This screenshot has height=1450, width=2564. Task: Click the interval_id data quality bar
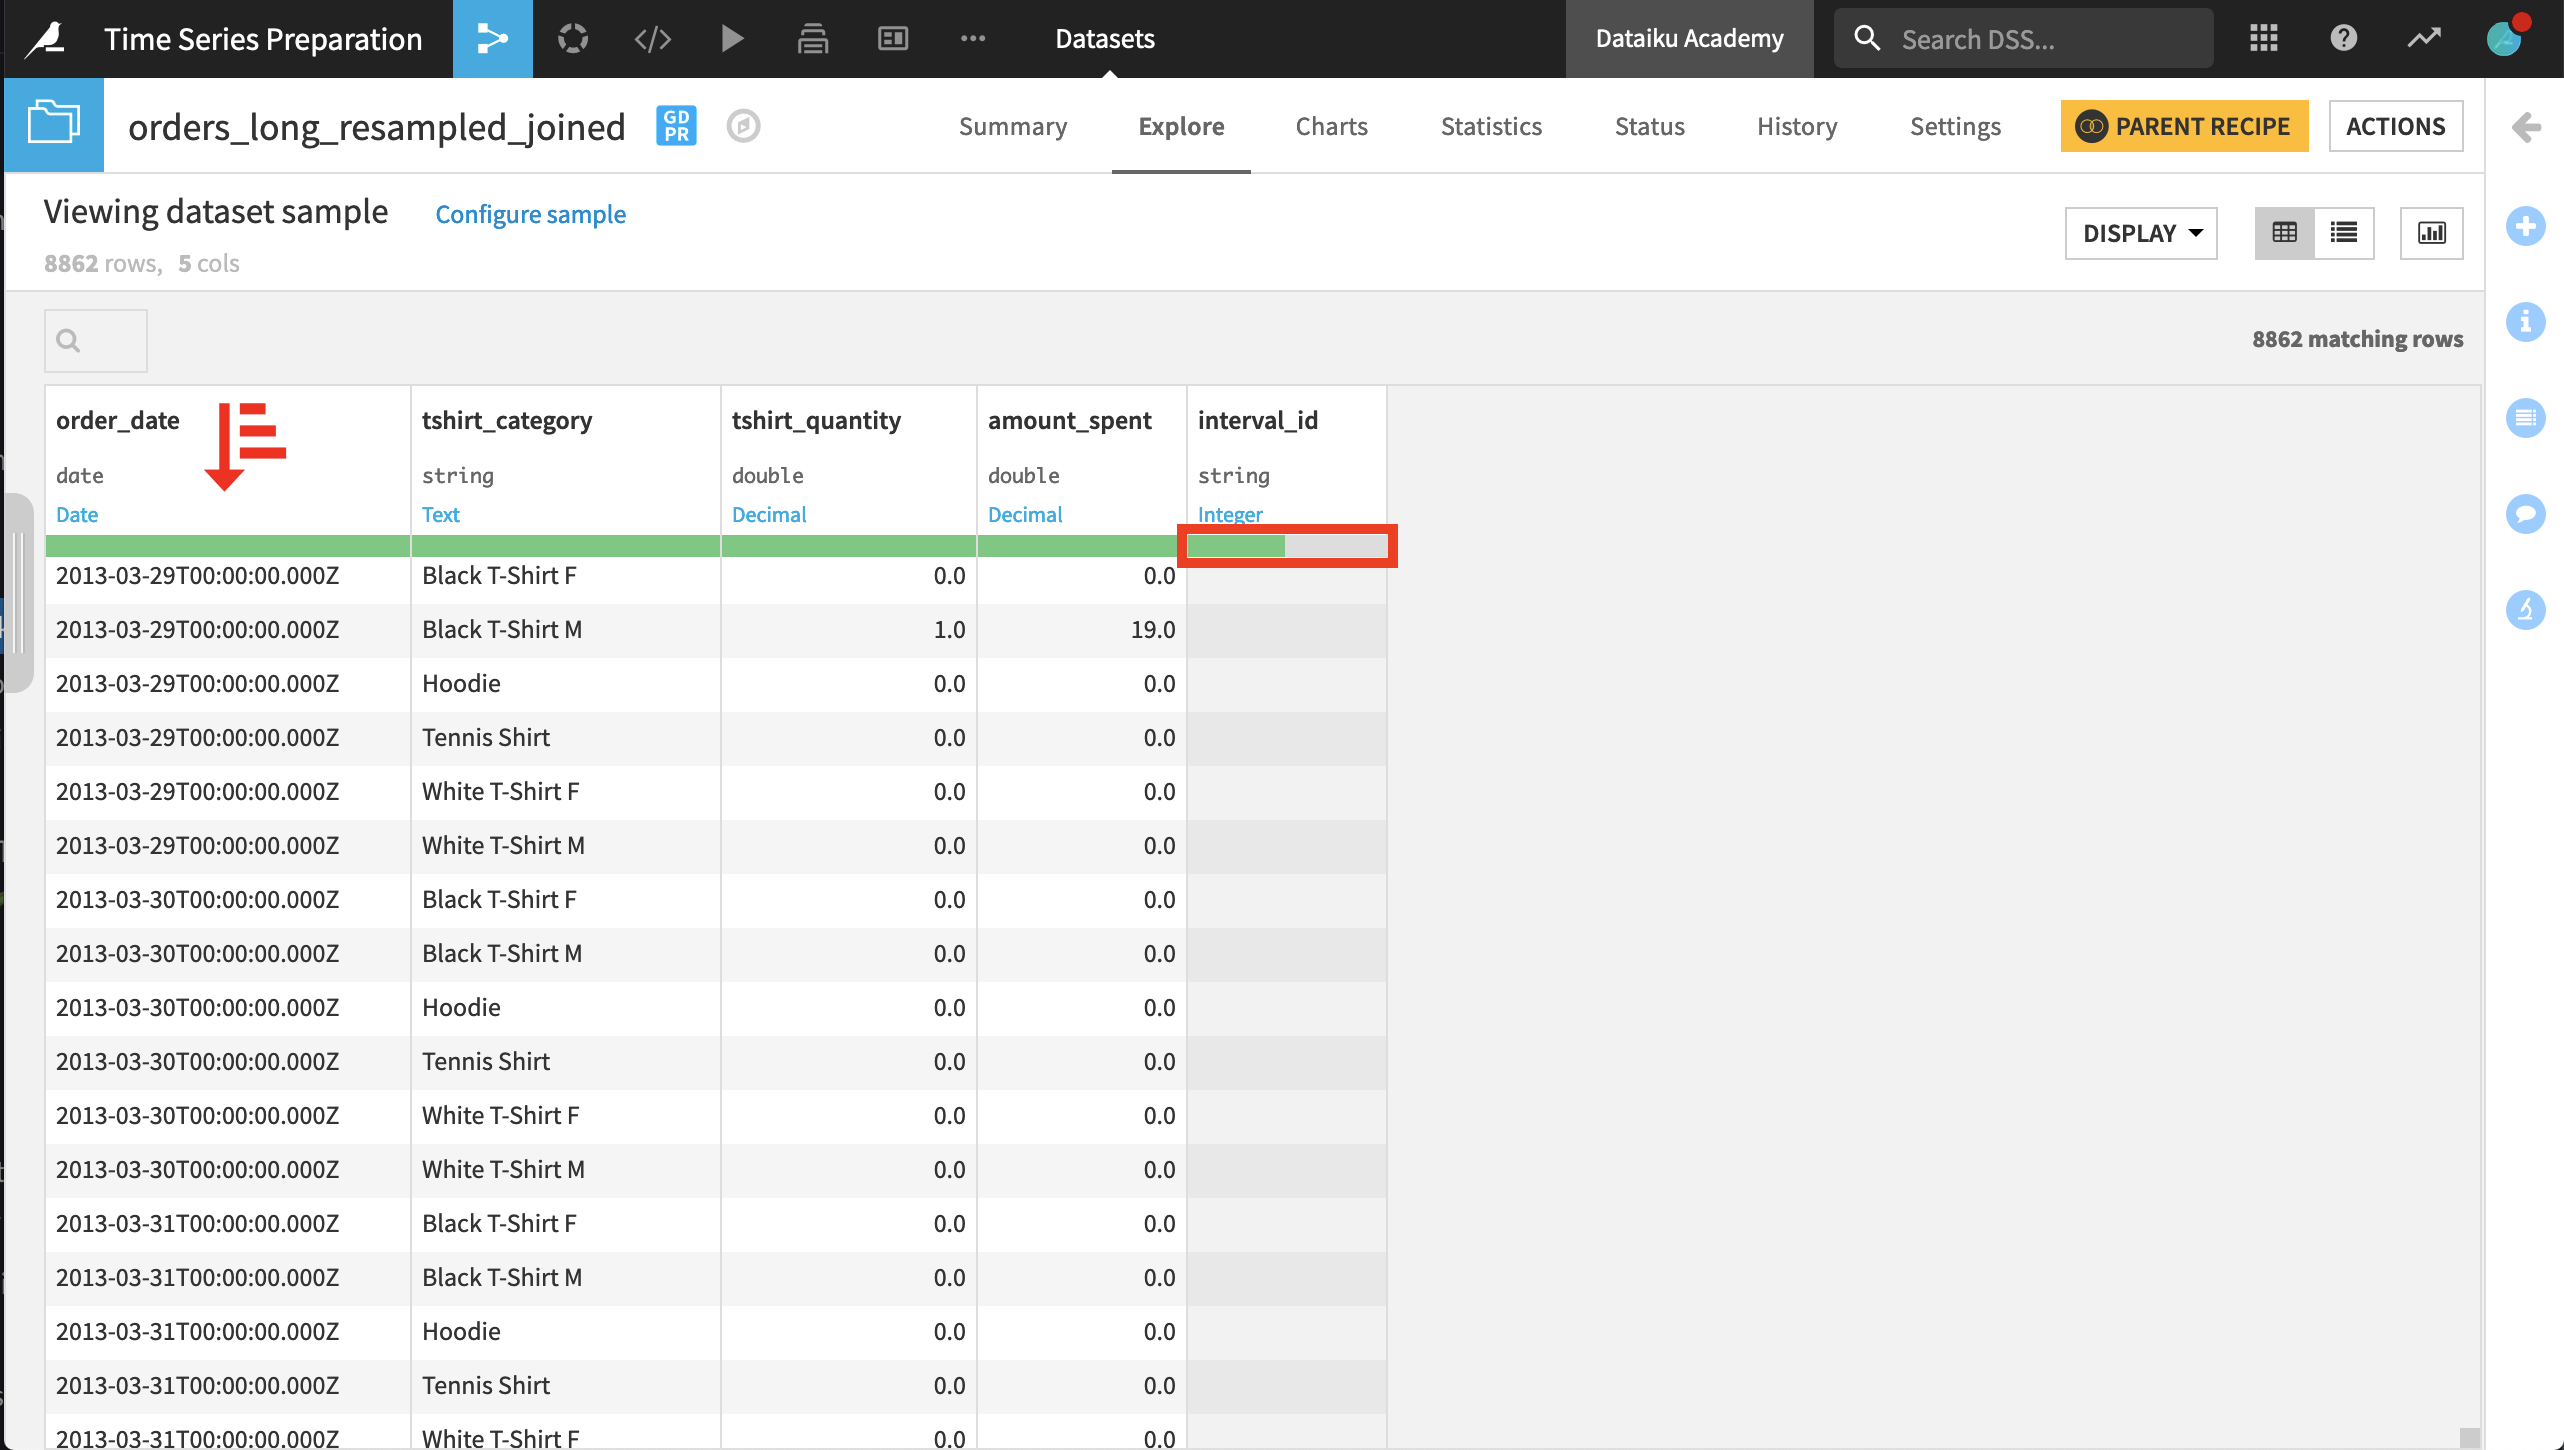pos(1286,546)
